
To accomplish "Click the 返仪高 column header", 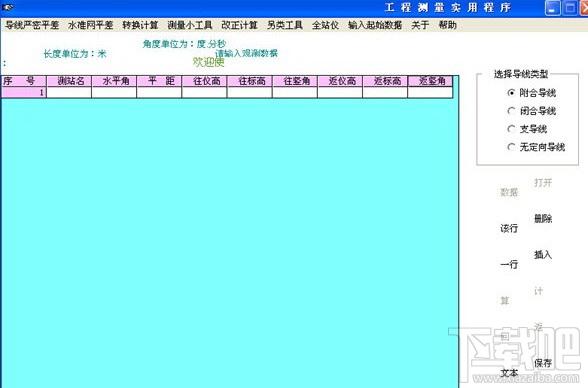I will click(340, 81).
